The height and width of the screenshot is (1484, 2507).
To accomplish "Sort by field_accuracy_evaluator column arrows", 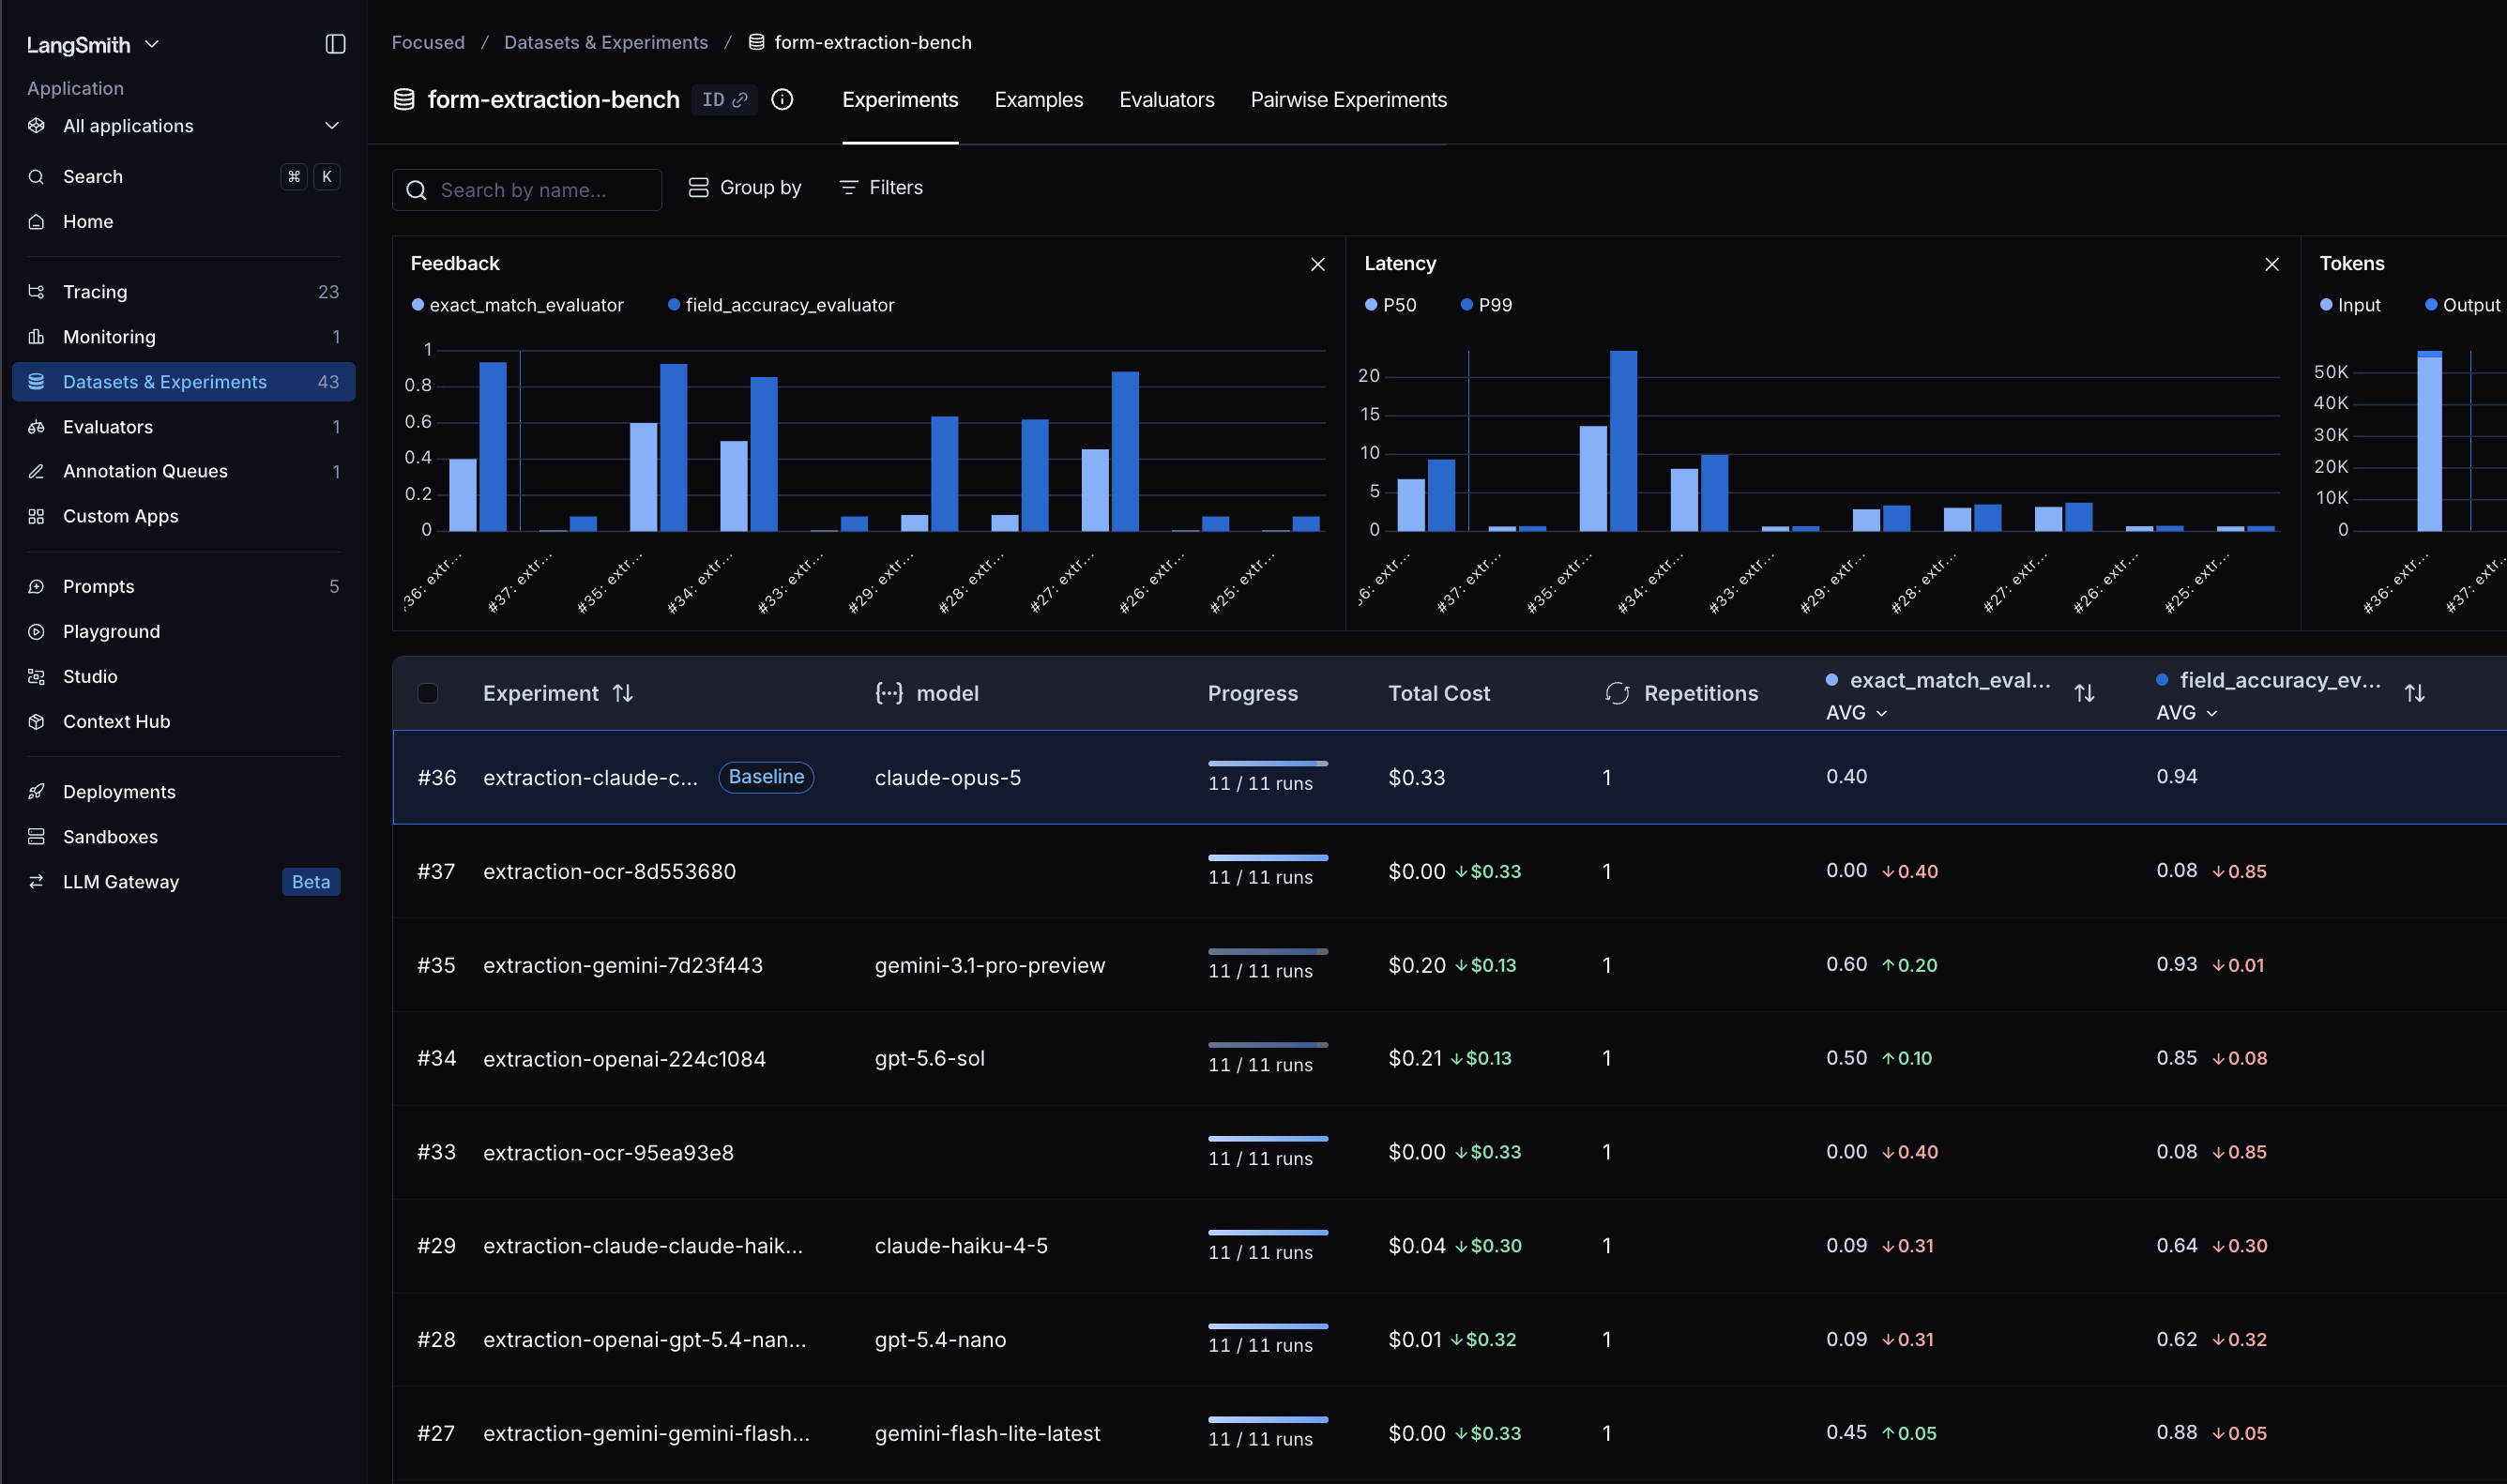I will pyautogui.click(x=2414, y=693).
